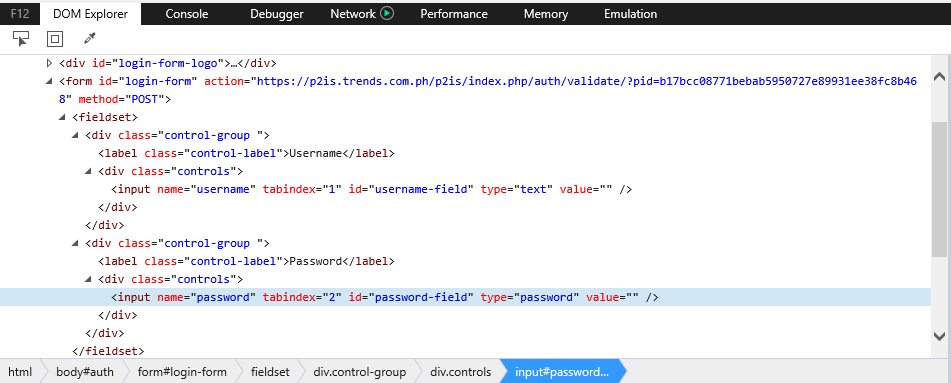The width and height of the screenshot is (951, 383).
Task: Collapse the second control-group div above Password
Action: [x=75, y=243]
